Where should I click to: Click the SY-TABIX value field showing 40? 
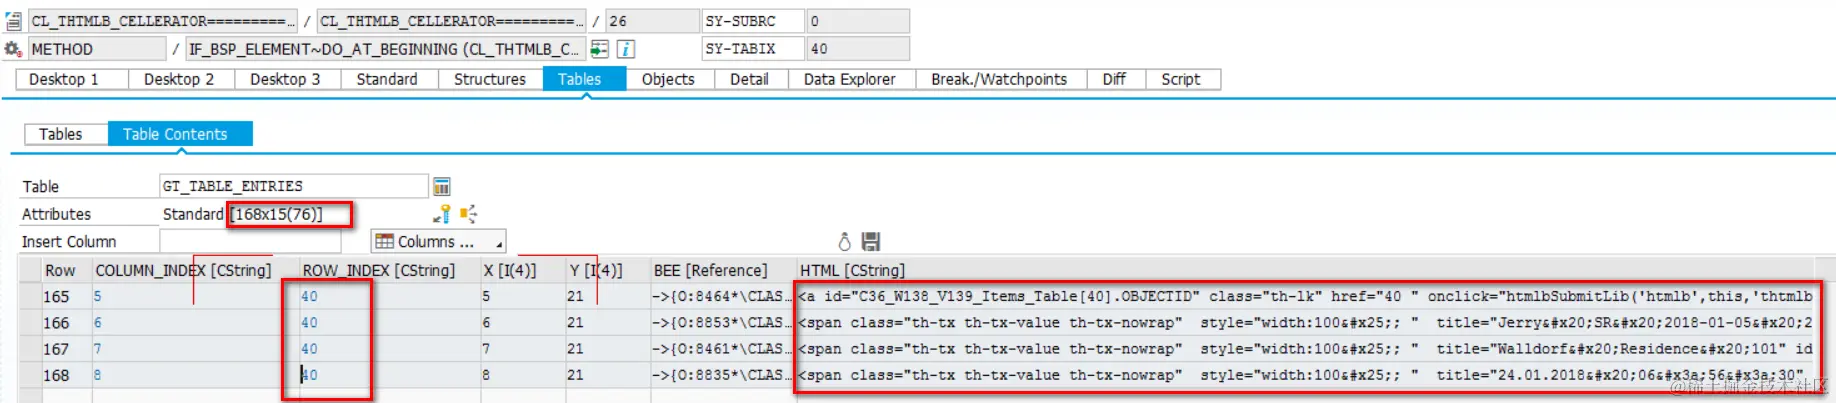coord(858,49)
